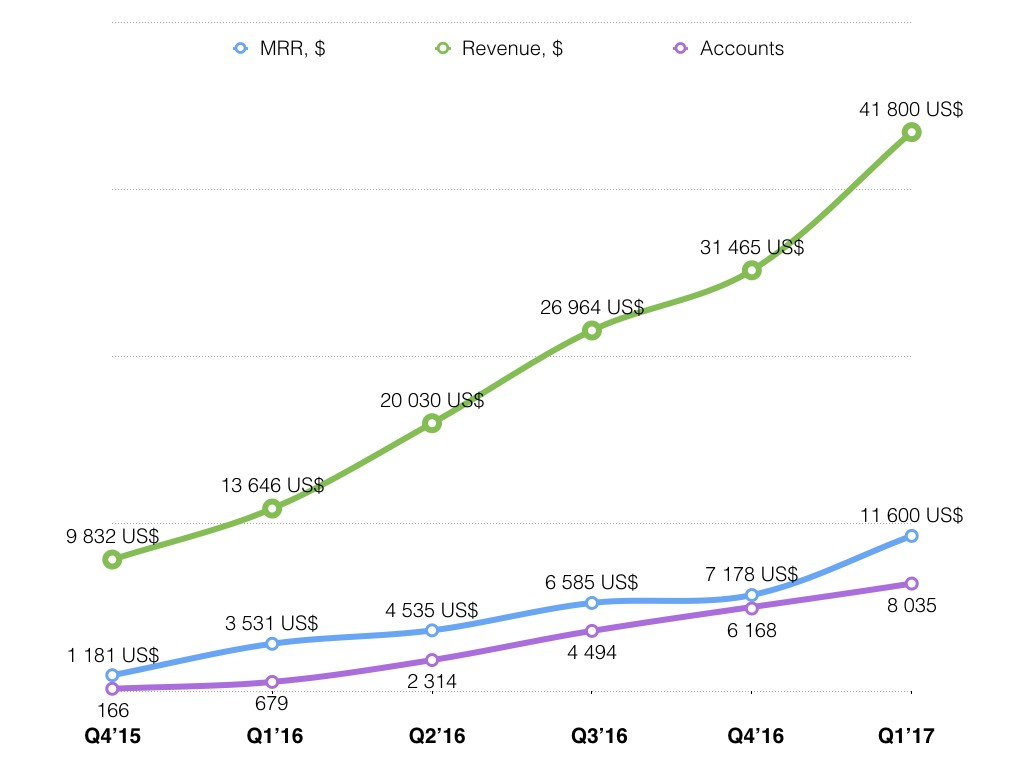The width and height of the screenshot is (1024, 768).
Task: Click the purple Accounts legend marker
Action: 681,48
